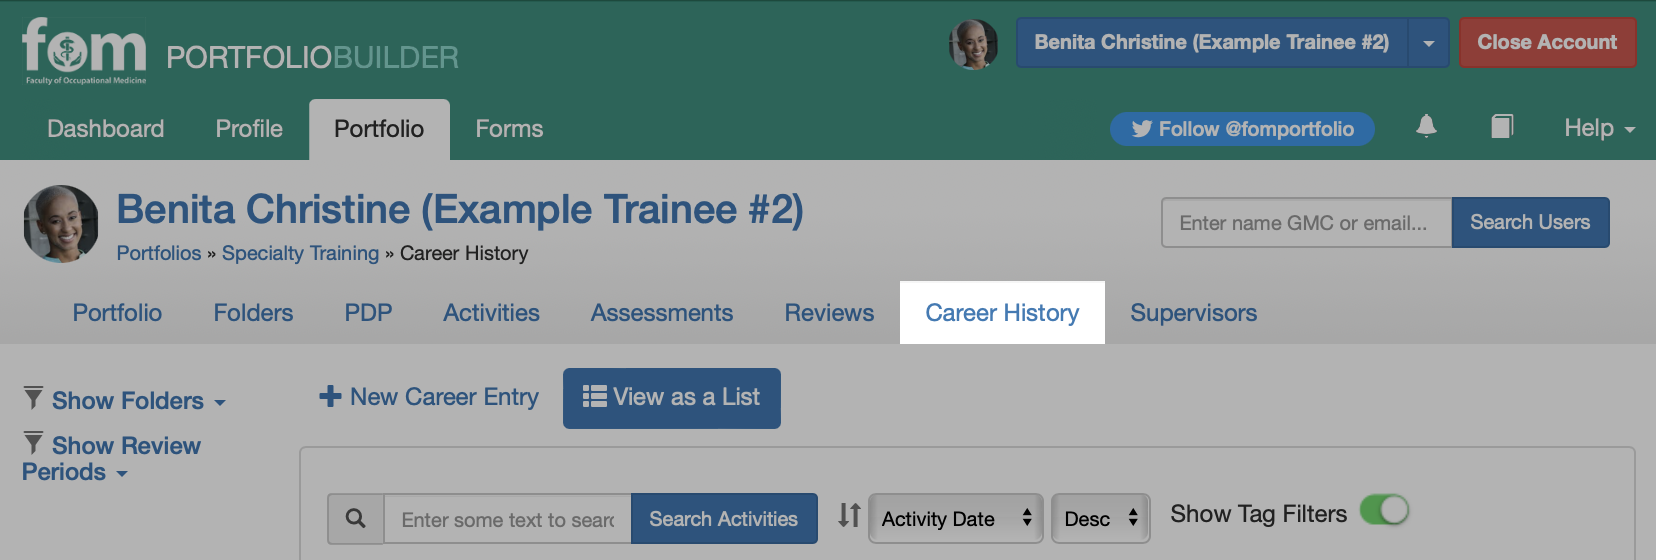Expand Show Review Periods filter
Viewport: 1656px width, 560px height.
point(111,458)
